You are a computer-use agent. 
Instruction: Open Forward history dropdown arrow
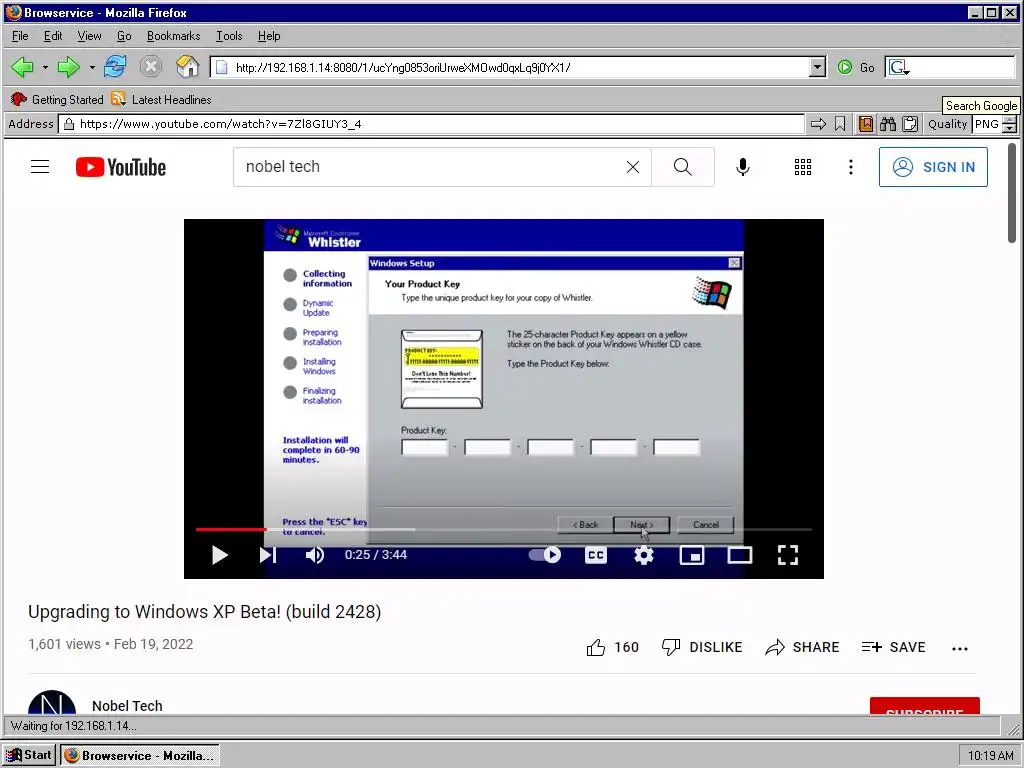point(92,67)
